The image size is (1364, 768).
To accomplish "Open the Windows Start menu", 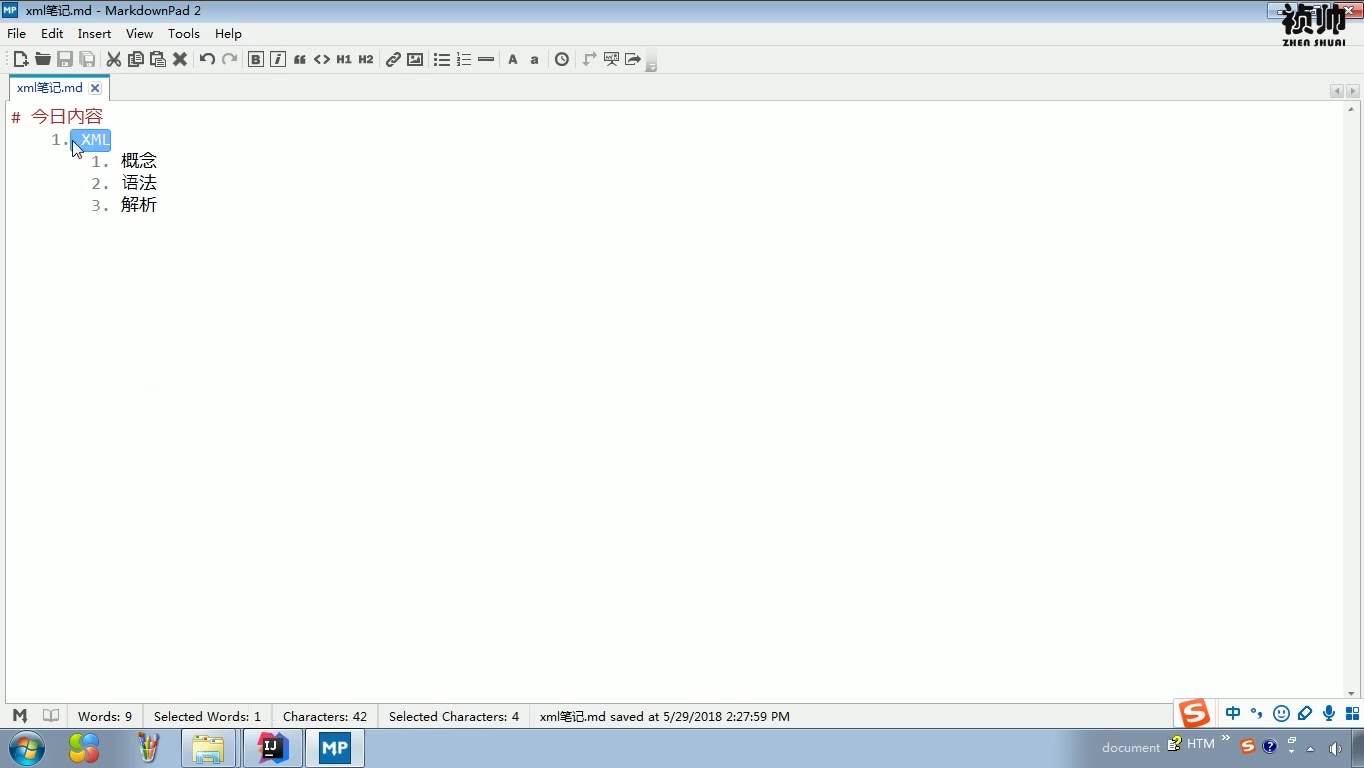I will coord(27,748).
